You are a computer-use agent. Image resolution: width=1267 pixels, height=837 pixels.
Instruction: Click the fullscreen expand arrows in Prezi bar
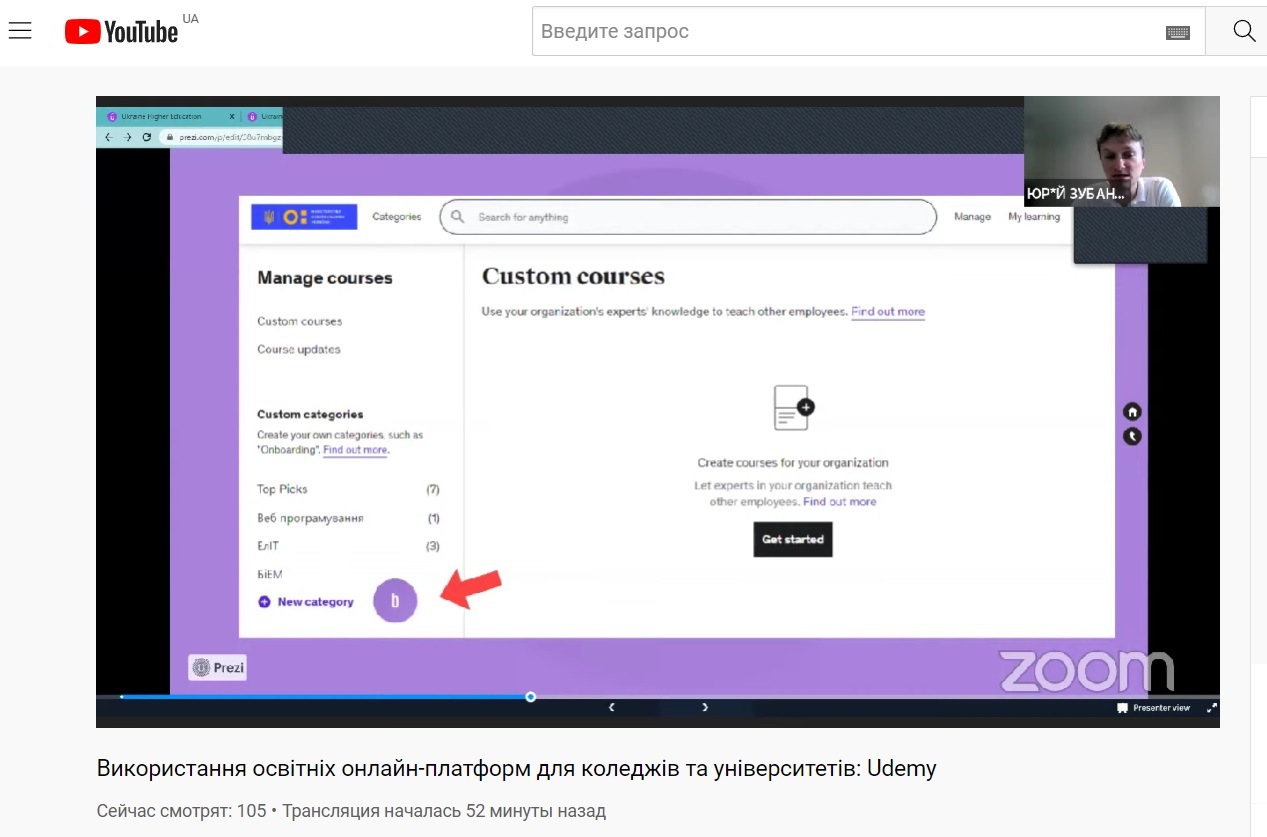[1212, 708]
